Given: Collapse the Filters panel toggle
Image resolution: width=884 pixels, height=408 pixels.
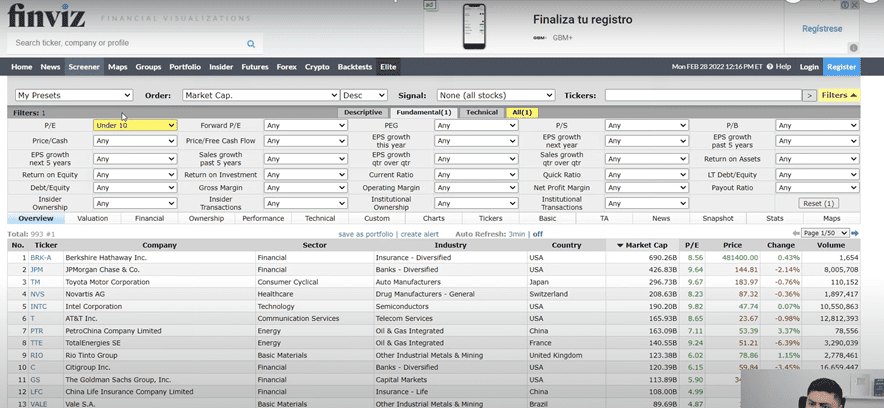Looking at the screenshot, I should click(839, 96).
